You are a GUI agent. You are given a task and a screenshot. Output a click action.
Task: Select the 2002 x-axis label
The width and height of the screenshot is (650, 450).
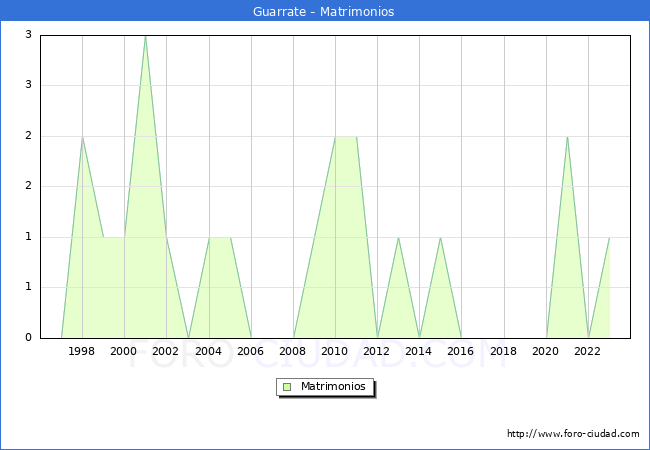(x=165, y=351)
